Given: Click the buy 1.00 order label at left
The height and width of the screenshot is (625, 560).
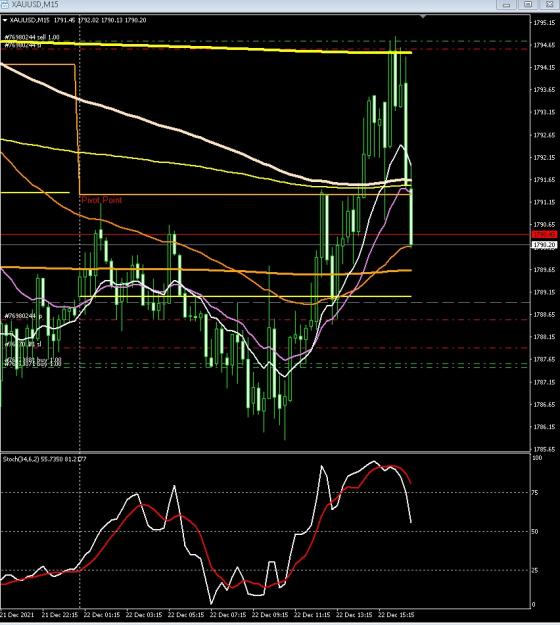Looking at the screenshot, I should (x=33, y=362).
